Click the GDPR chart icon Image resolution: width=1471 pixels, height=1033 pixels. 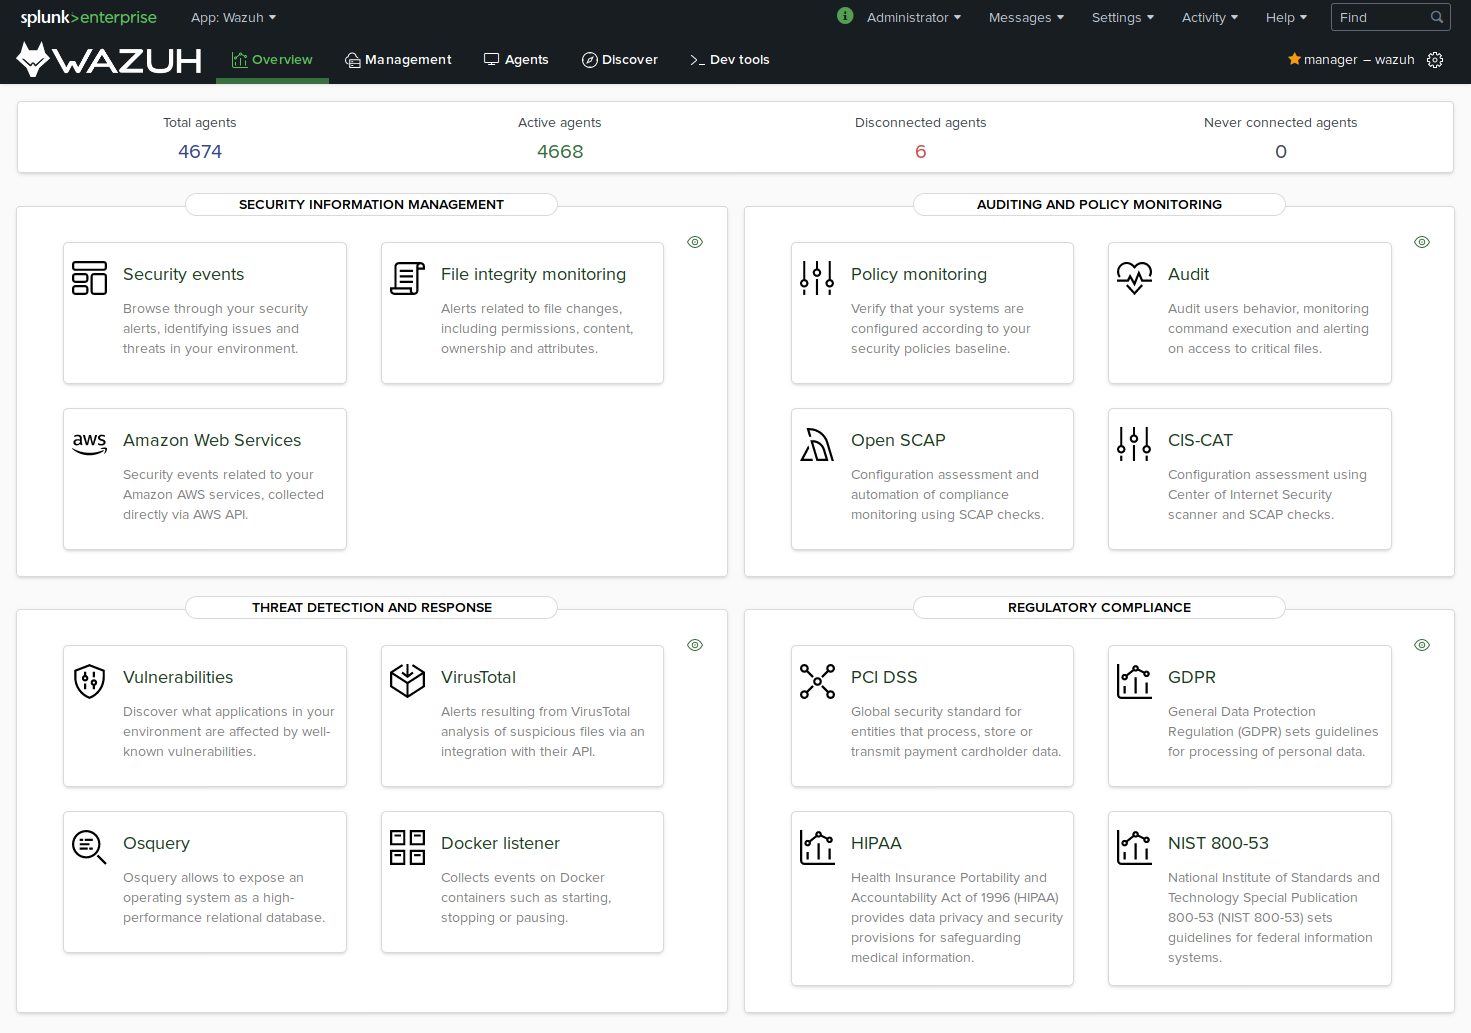click(1134, 681)
